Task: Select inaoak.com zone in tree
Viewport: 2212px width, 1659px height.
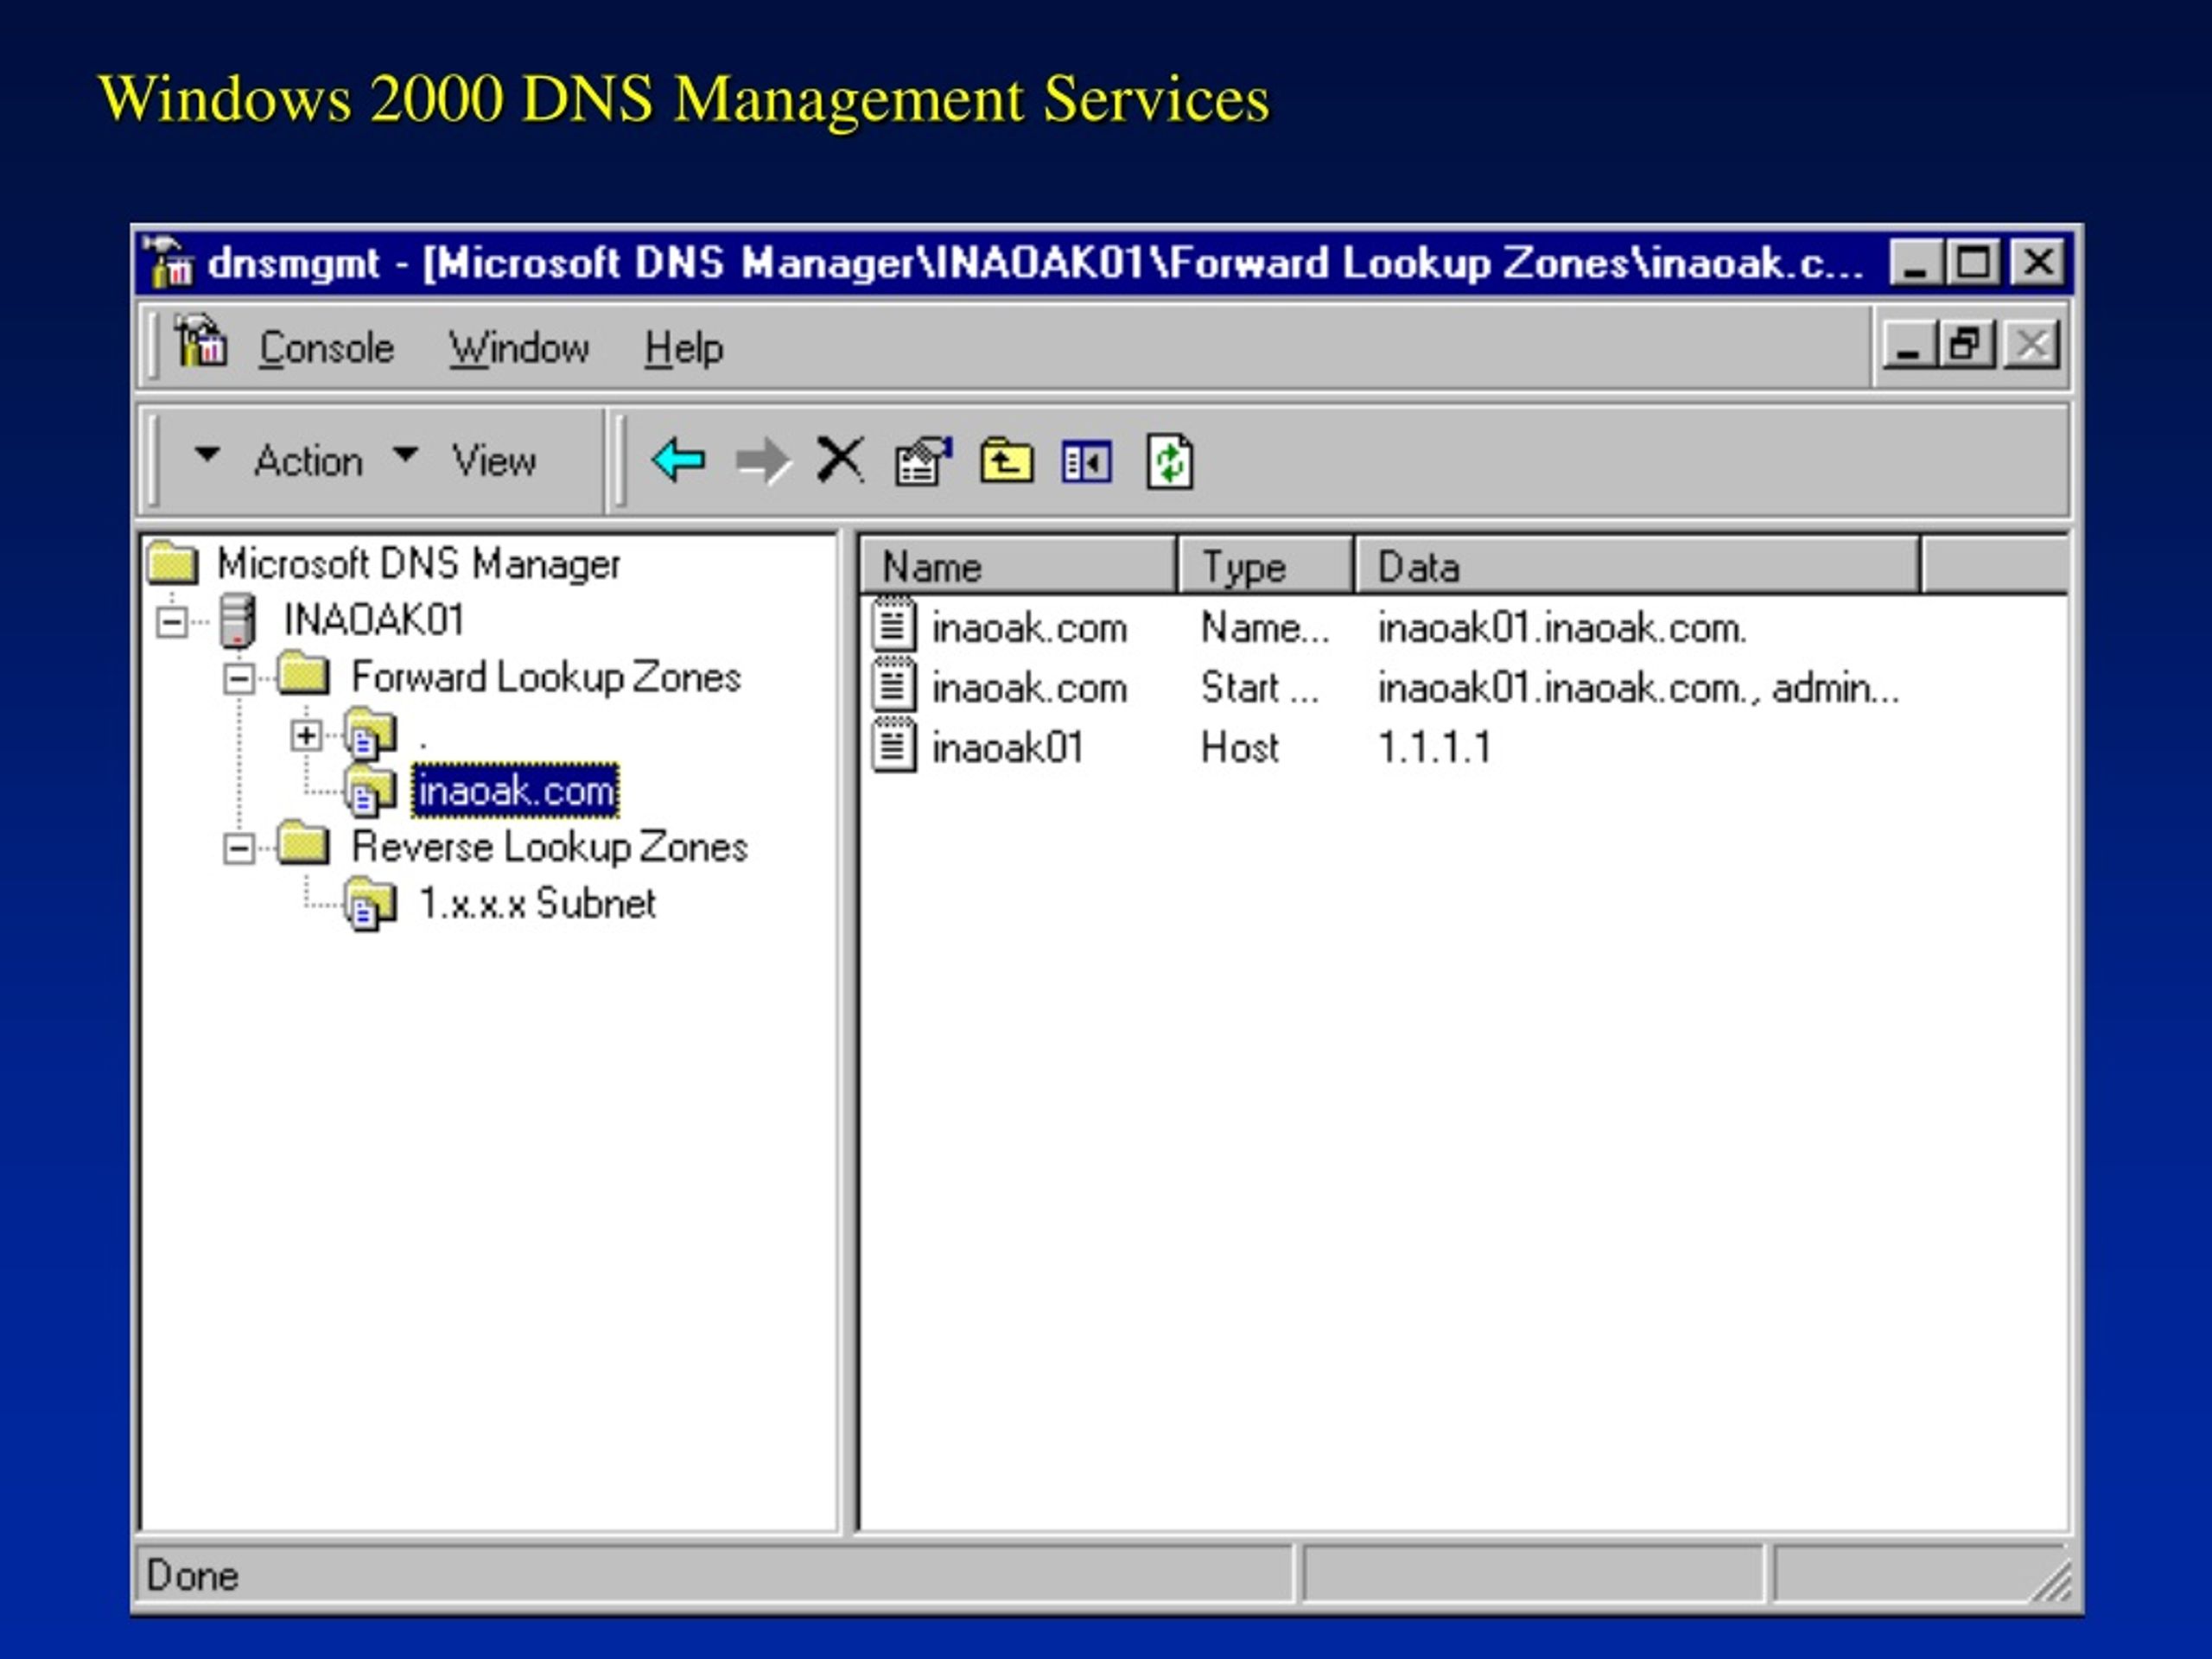Action: click(515, 790)
